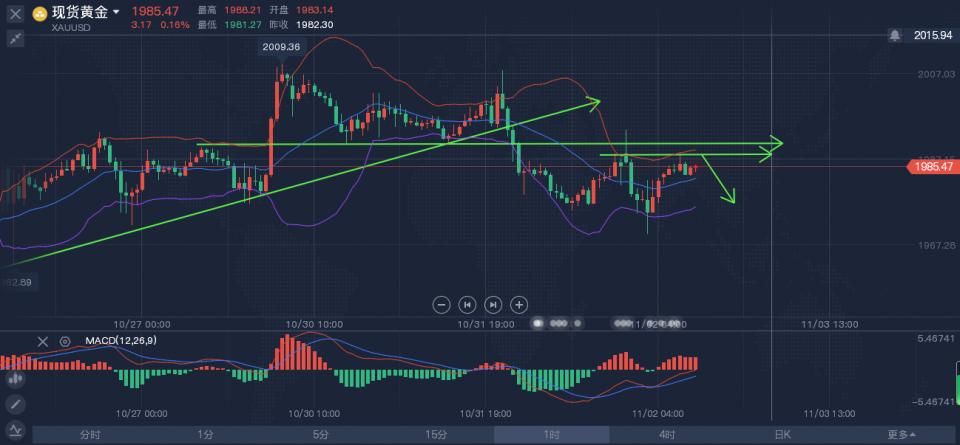Image resolution: width=960 pixels, height=445 pixels.
Task: Select the 4时 timeframe tab
Action: click(x=667, y=434)
